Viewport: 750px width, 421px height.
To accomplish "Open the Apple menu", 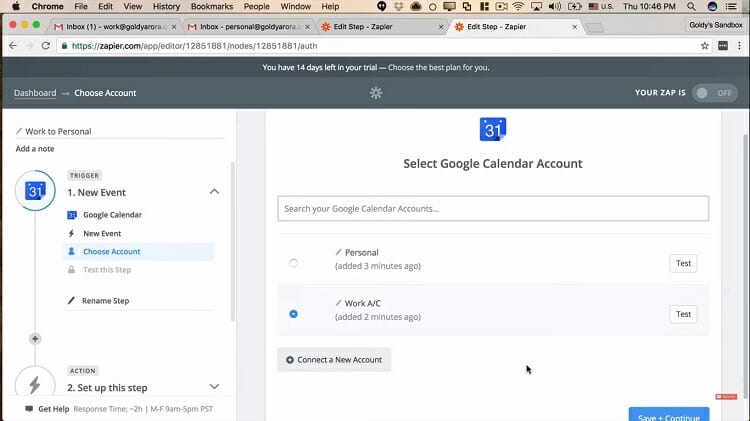I will pos(16,7).
